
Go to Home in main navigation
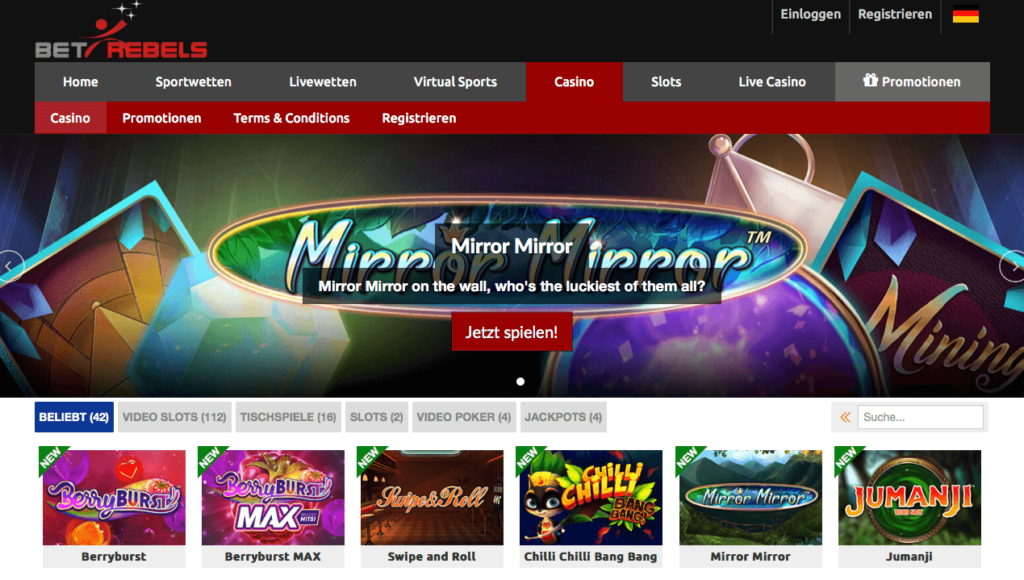coord(80,82)
